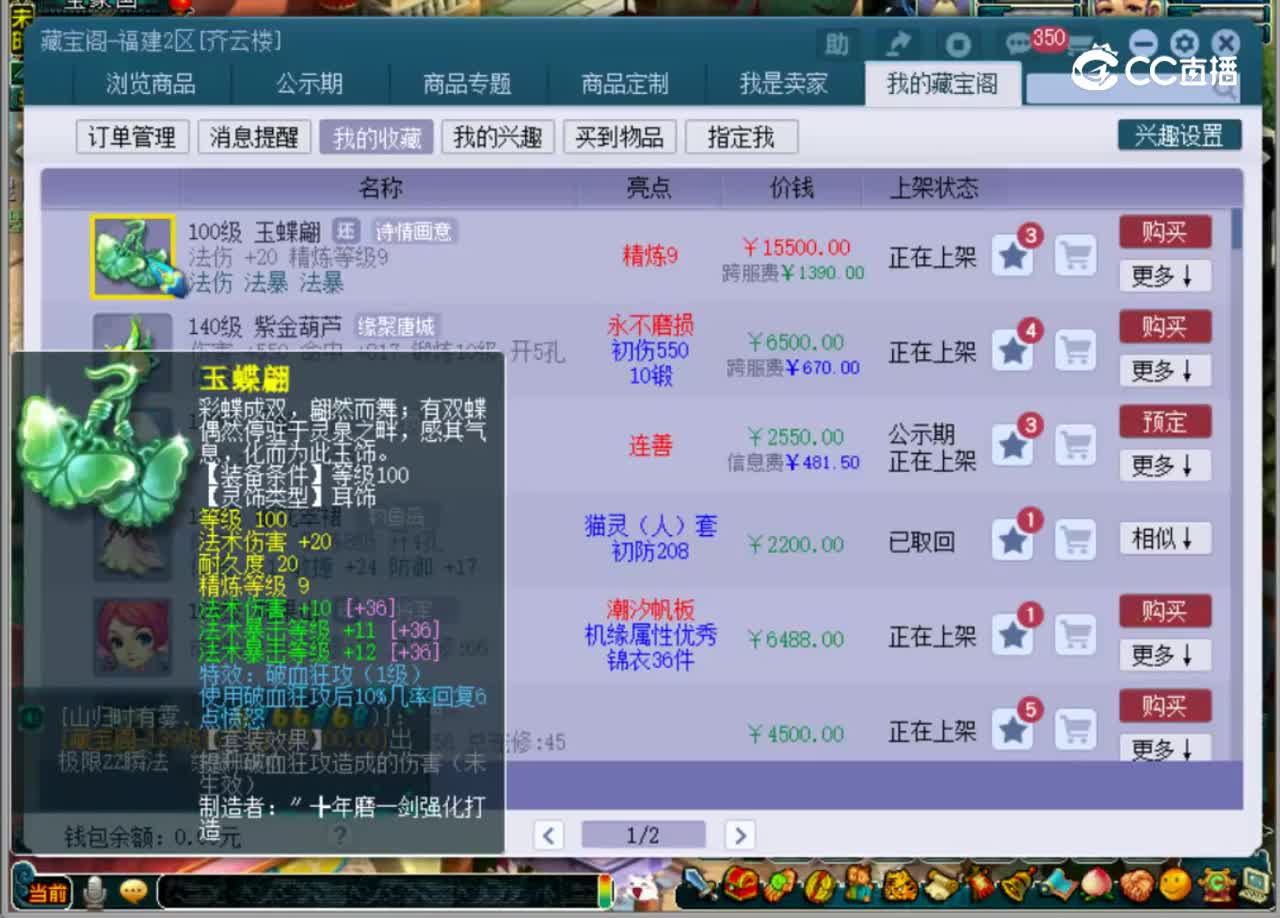Expand 更多 in the ¥6488 row
The height and width of the screenshot is (918, 1280).
1165,655
